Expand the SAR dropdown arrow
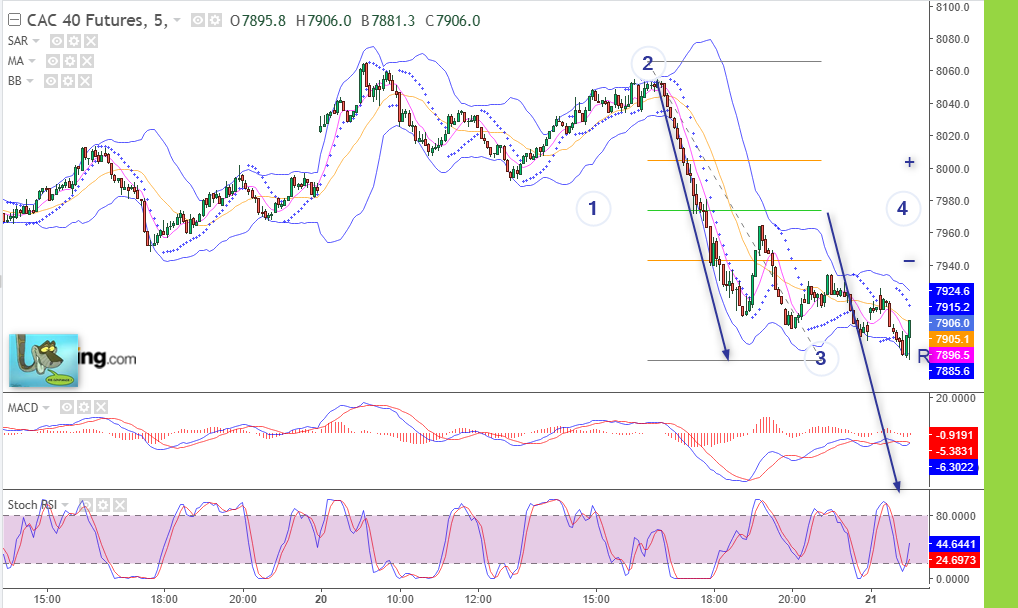The height and width of the screenshot is (608, 1018). 36,41
